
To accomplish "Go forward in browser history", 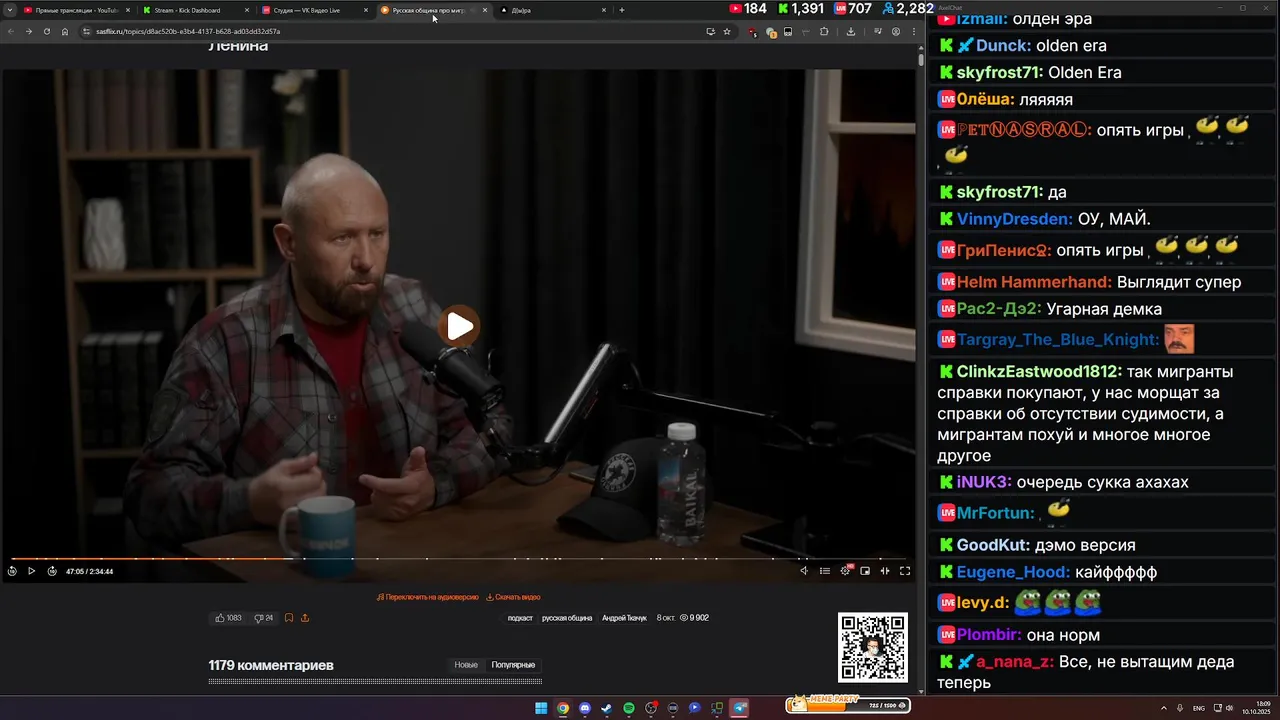I will pos(28,31).
